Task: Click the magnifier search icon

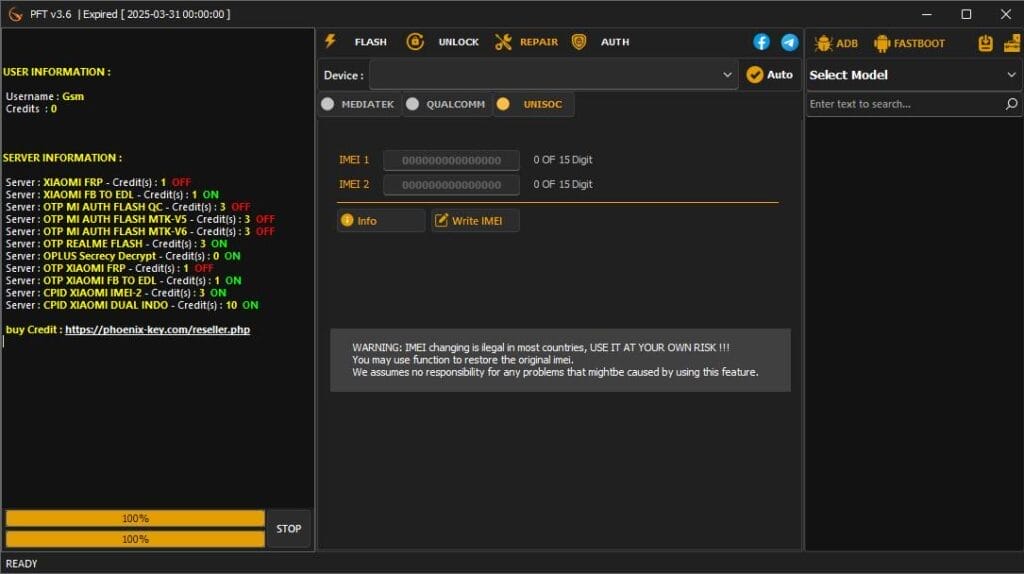Action: coord(1012,104)
